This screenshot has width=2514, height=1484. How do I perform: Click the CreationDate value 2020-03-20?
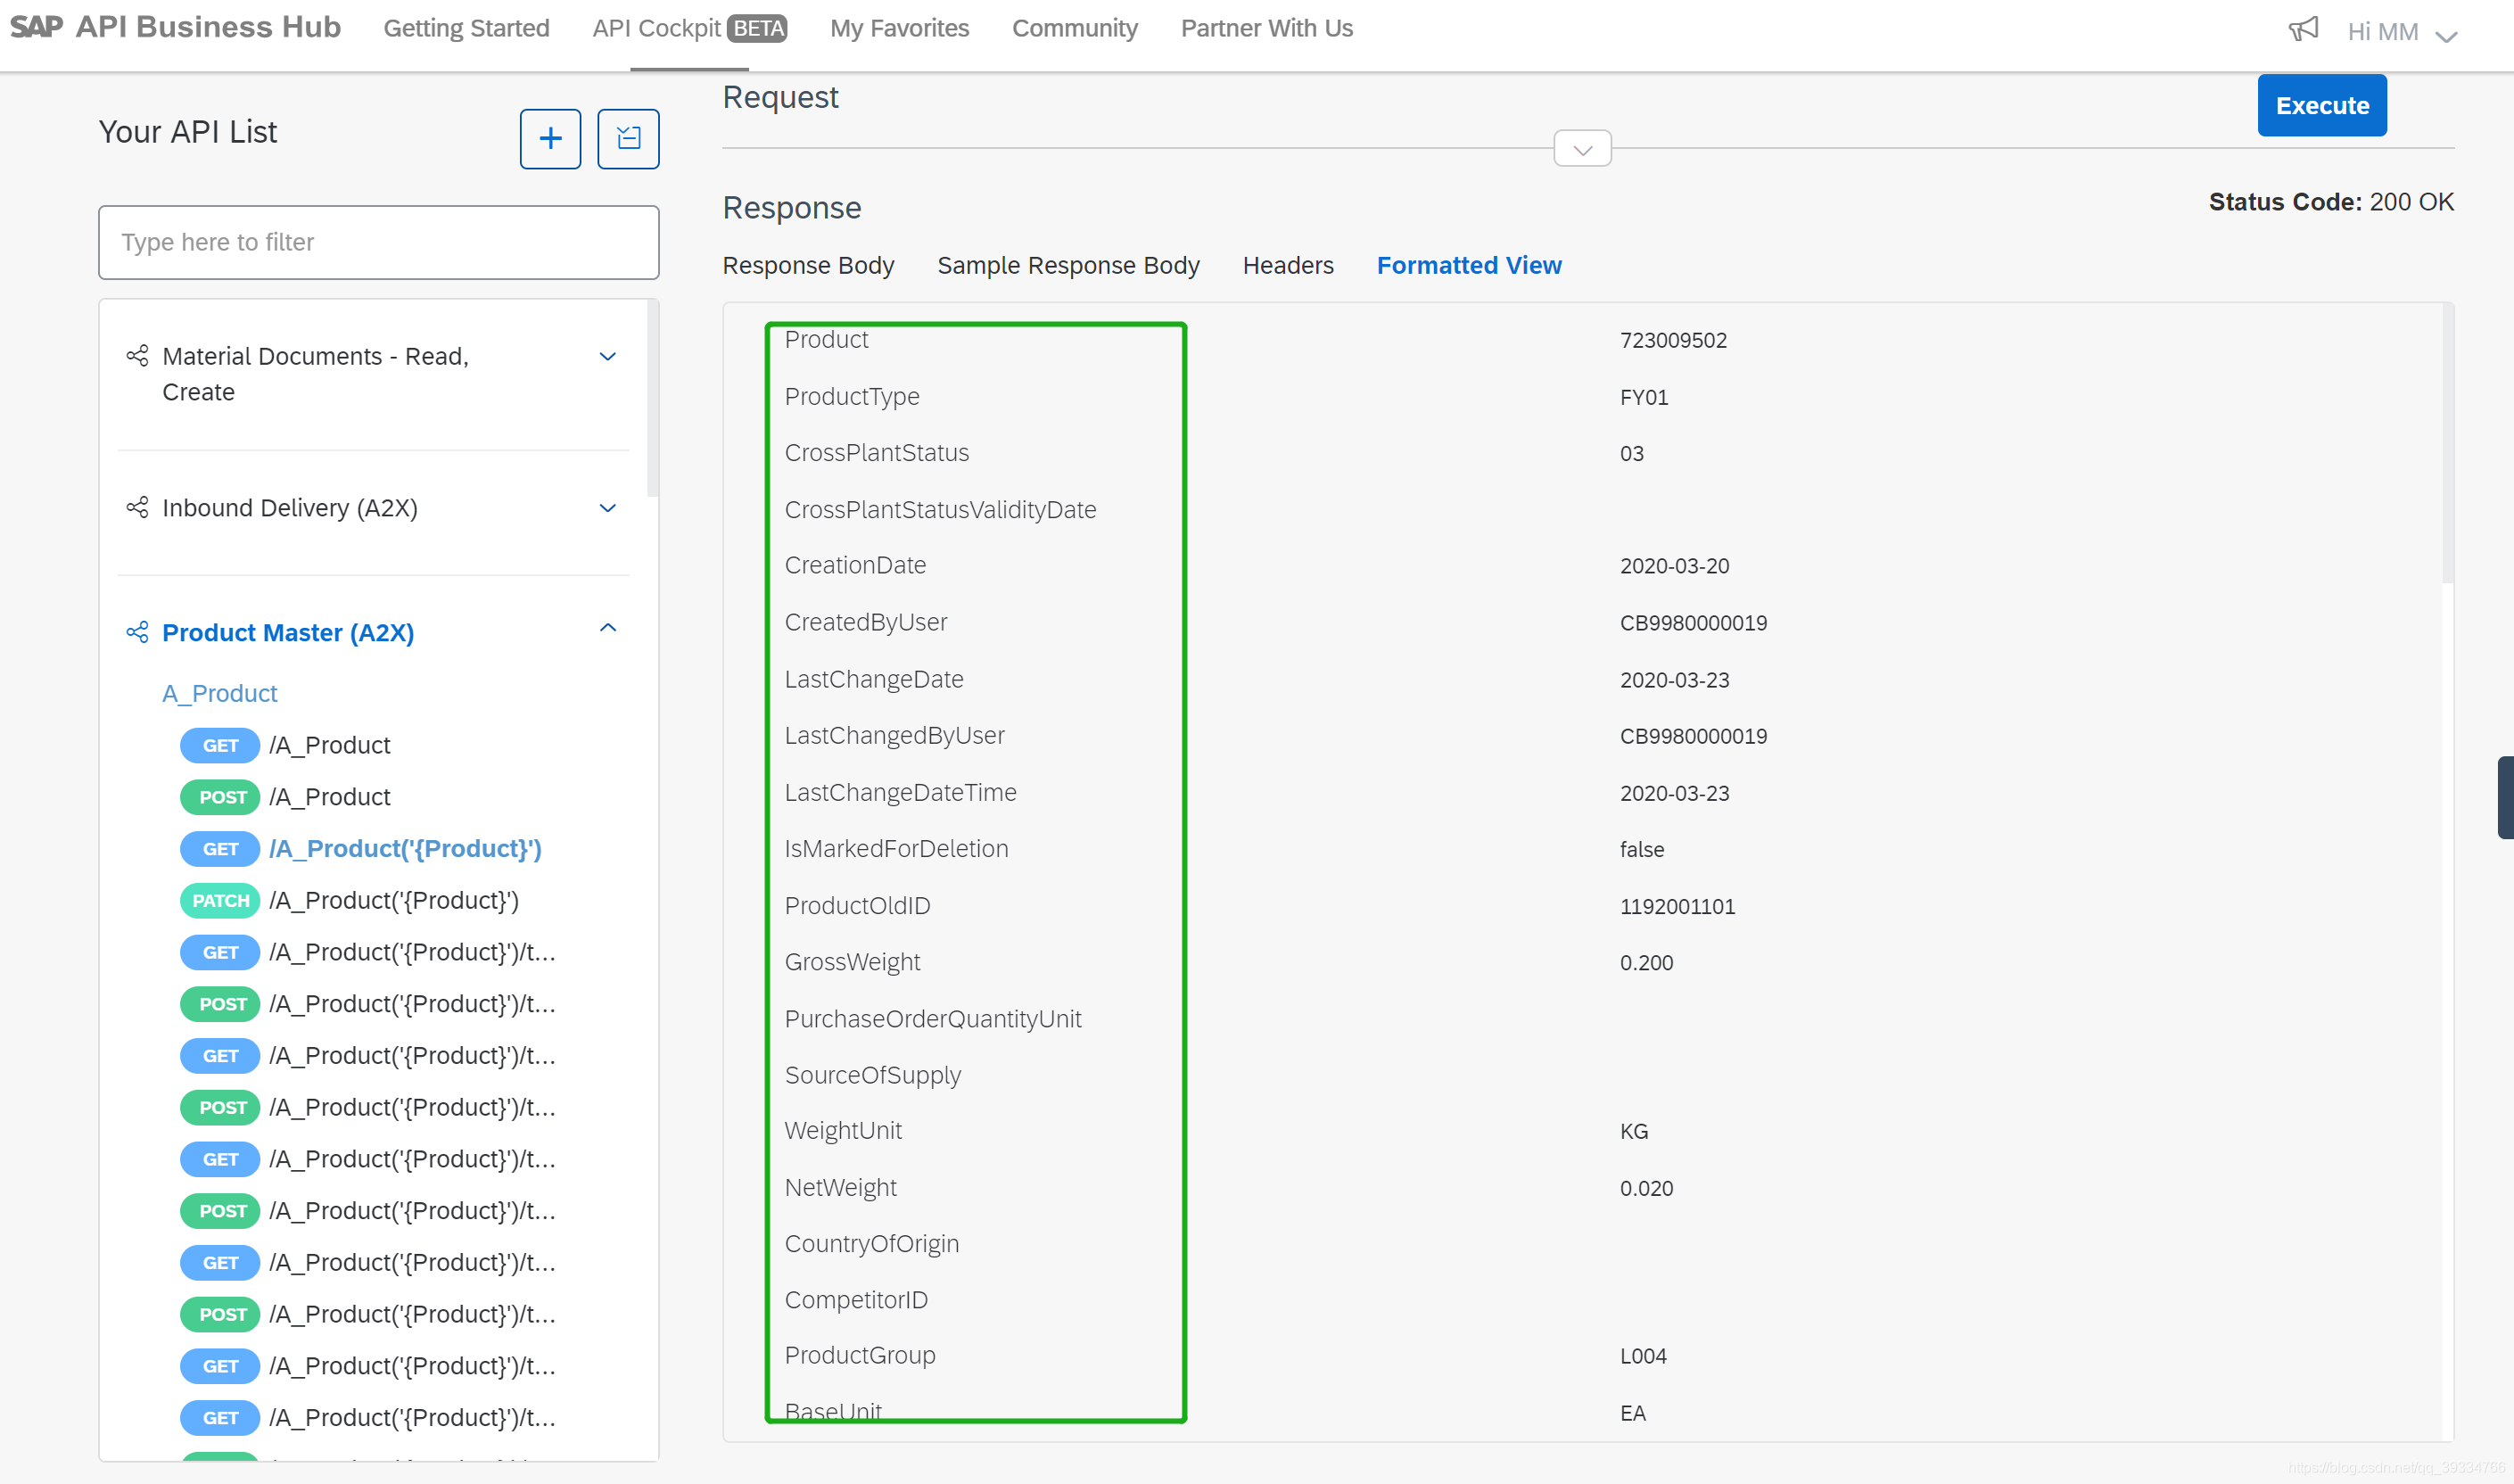click(1673, 566)
